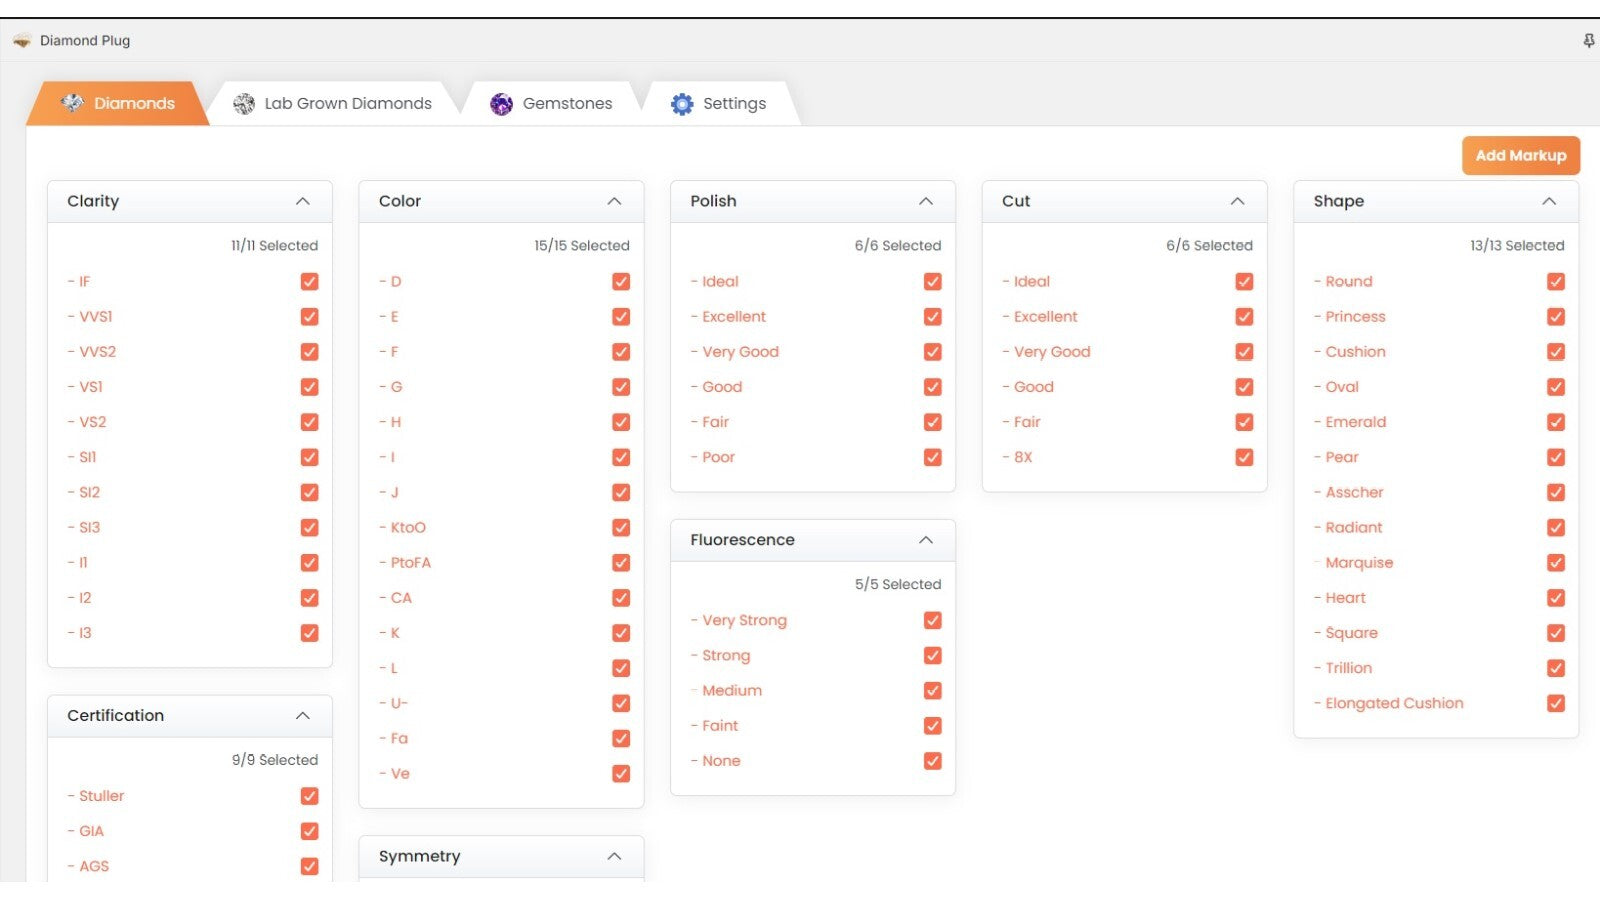Click the 'Radiant' shape label
1600x900 pixels.
point(1353,528)
